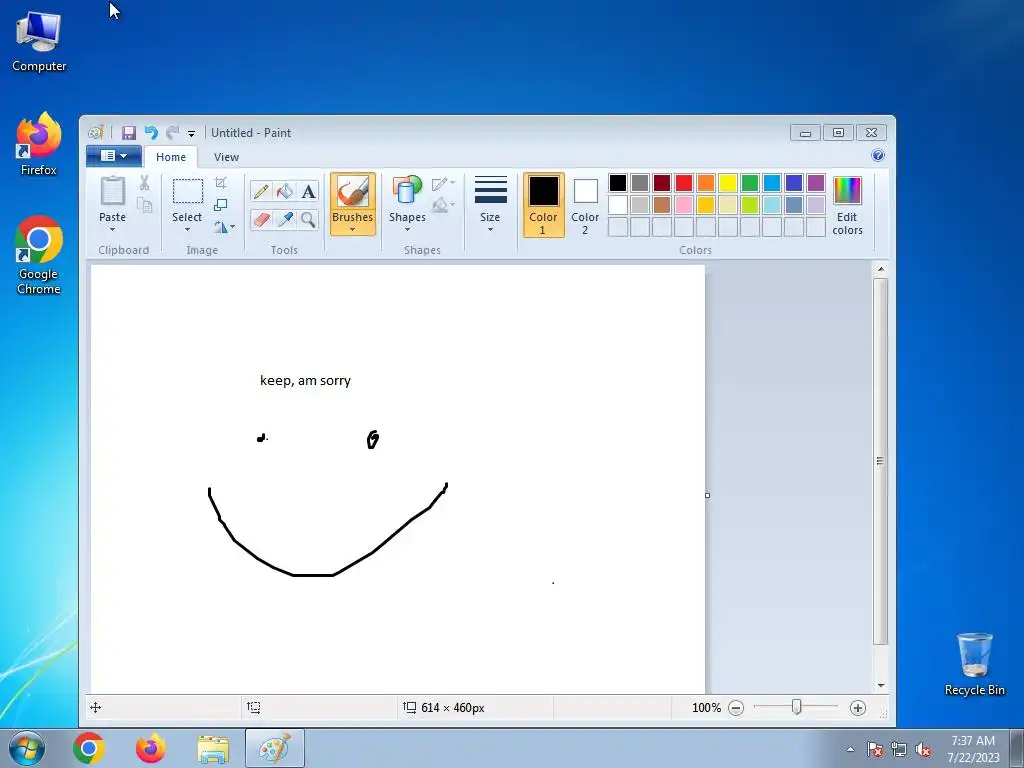1024x768 pixels.
Task: Open the Paint file menu button
Action: pos(114,155)
